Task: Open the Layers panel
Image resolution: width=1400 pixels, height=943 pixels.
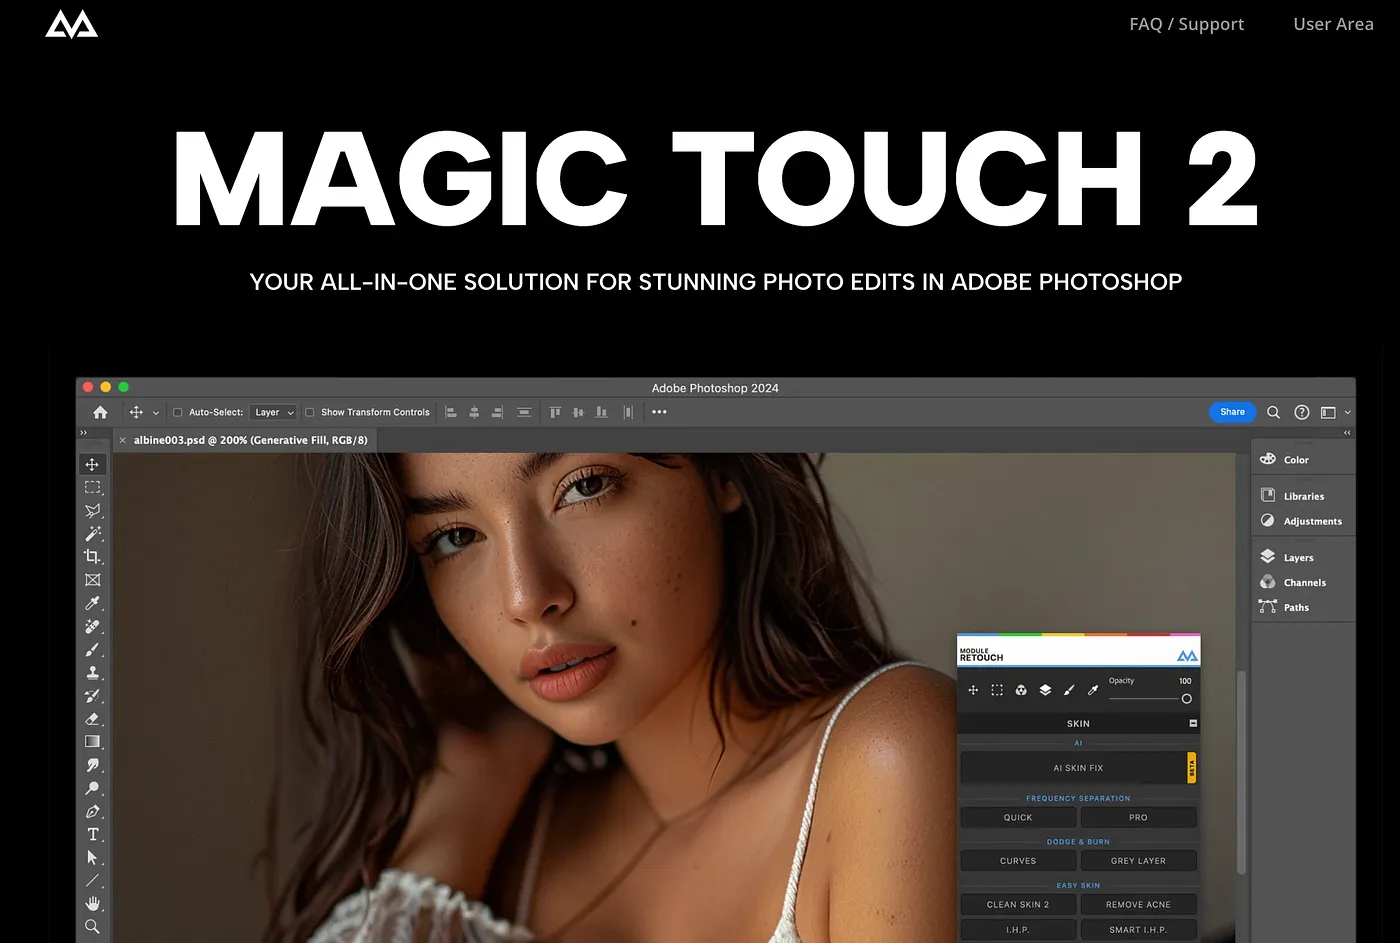Action: click(1286, 557)
